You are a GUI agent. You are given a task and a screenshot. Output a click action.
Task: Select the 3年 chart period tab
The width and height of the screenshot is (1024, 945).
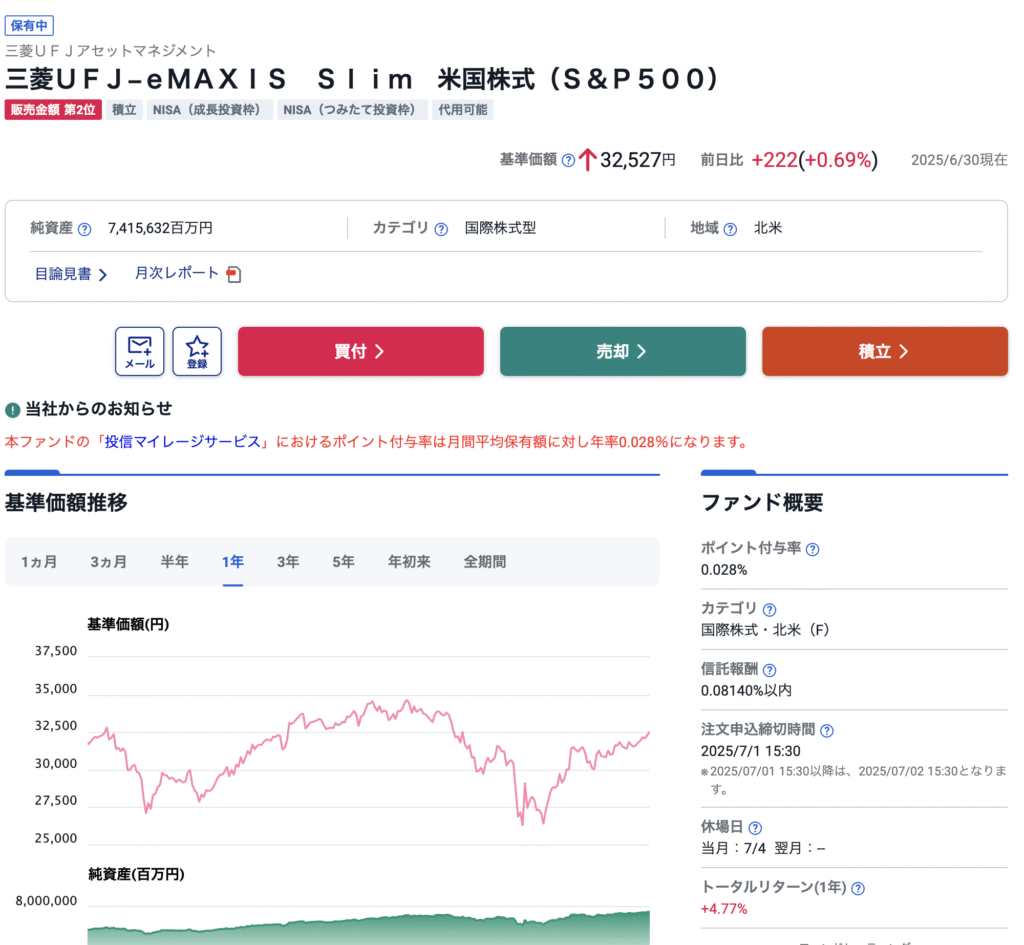288,562
